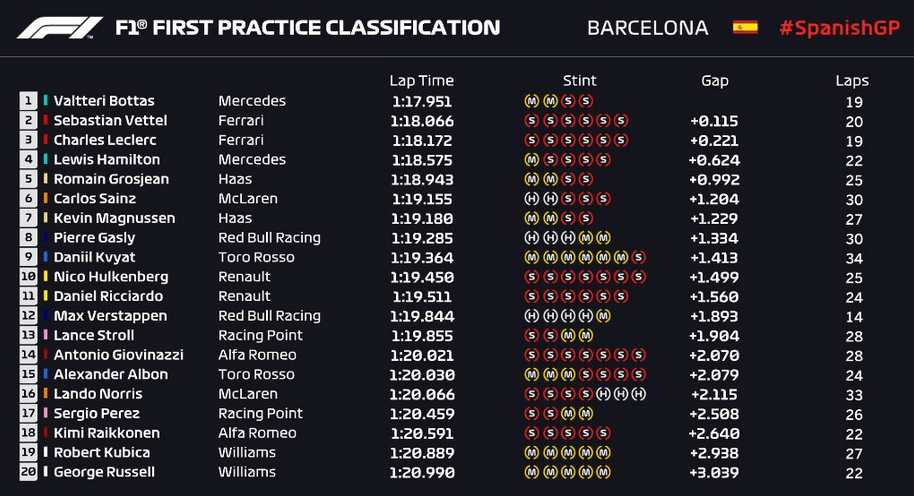Click the position 20 badge
914x496 pixels.
(x=28, y=472)
